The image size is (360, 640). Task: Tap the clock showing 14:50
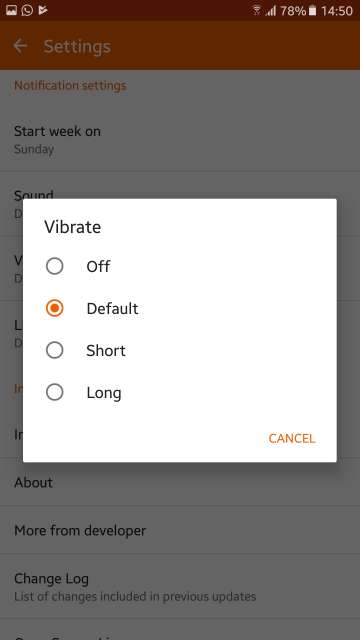click(x=337, y=11)
